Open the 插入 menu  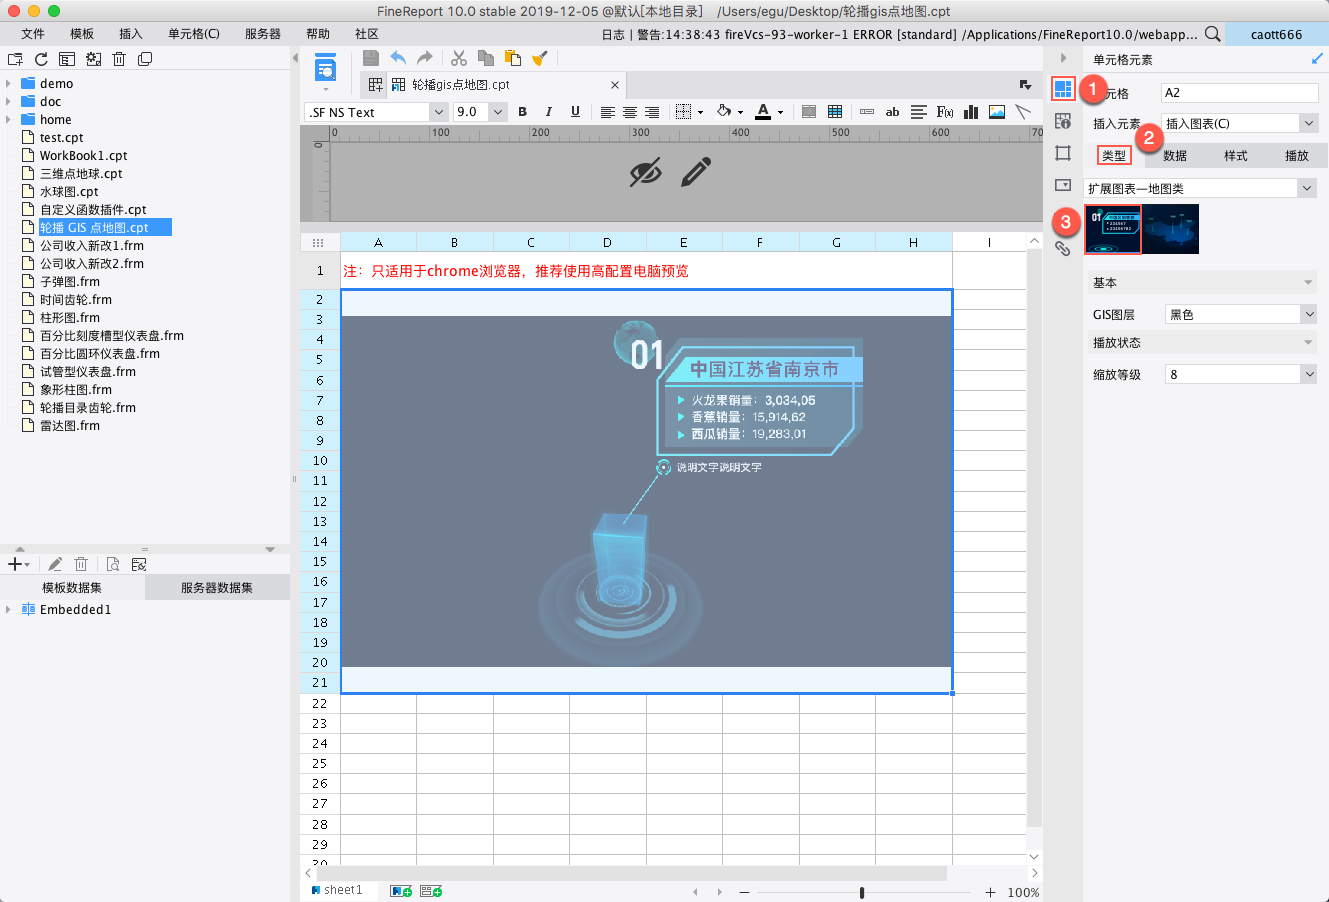click(x=131, y=34)
